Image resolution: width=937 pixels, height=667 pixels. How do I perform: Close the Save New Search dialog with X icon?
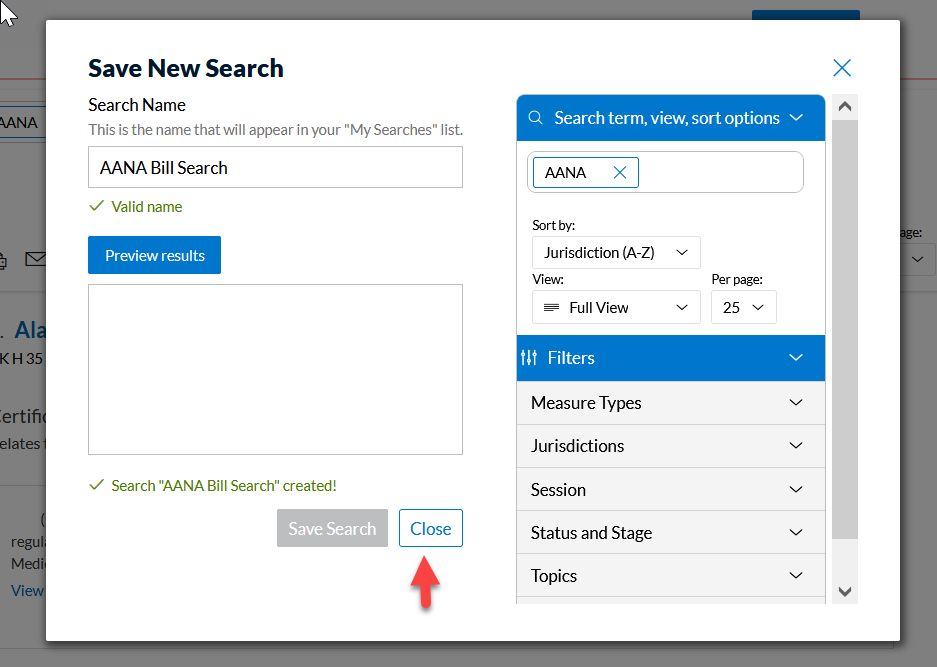pos(842,68)
